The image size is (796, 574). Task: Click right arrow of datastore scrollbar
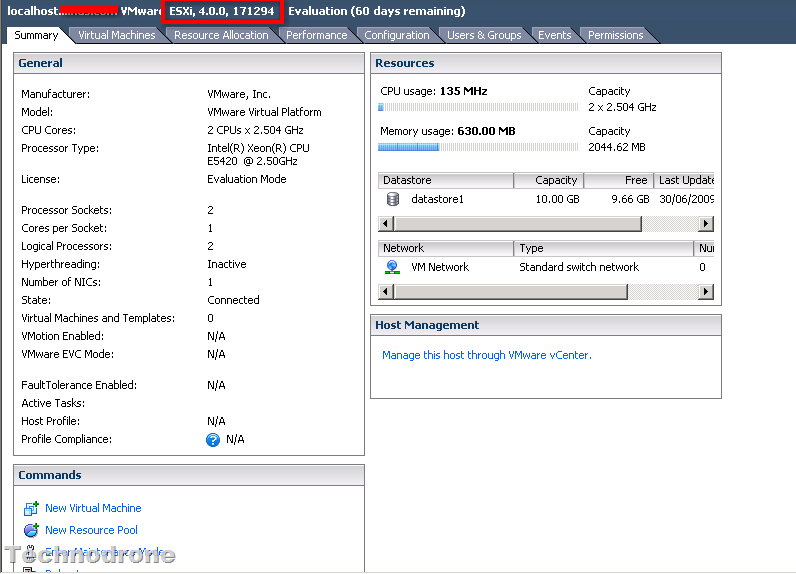click(706, 223)
